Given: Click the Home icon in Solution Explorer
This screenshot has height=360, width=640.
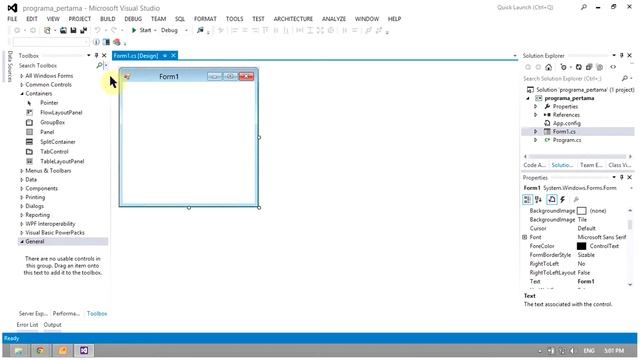Looking at the screenshot, I should 549,67.
